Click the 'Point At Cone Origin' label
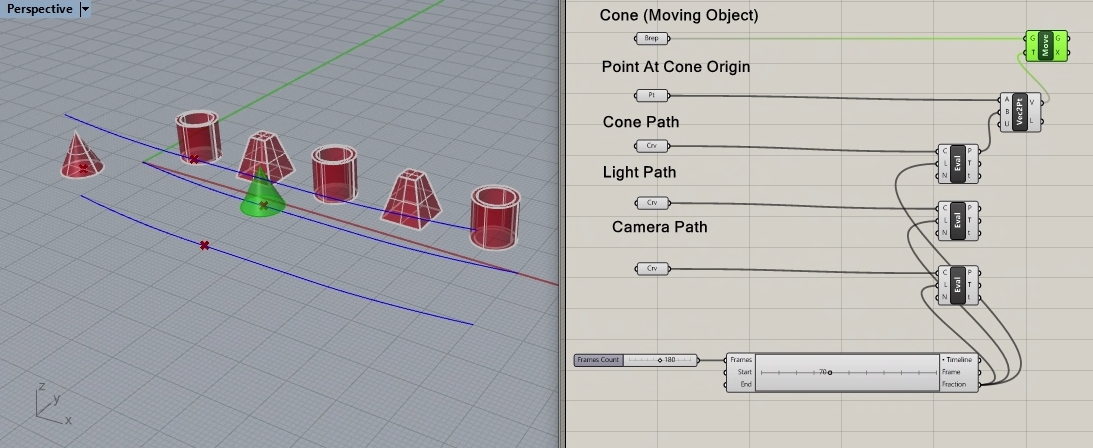Viewport: 1093px width, 448px height. pyautogui.click(x=676, y=67)
